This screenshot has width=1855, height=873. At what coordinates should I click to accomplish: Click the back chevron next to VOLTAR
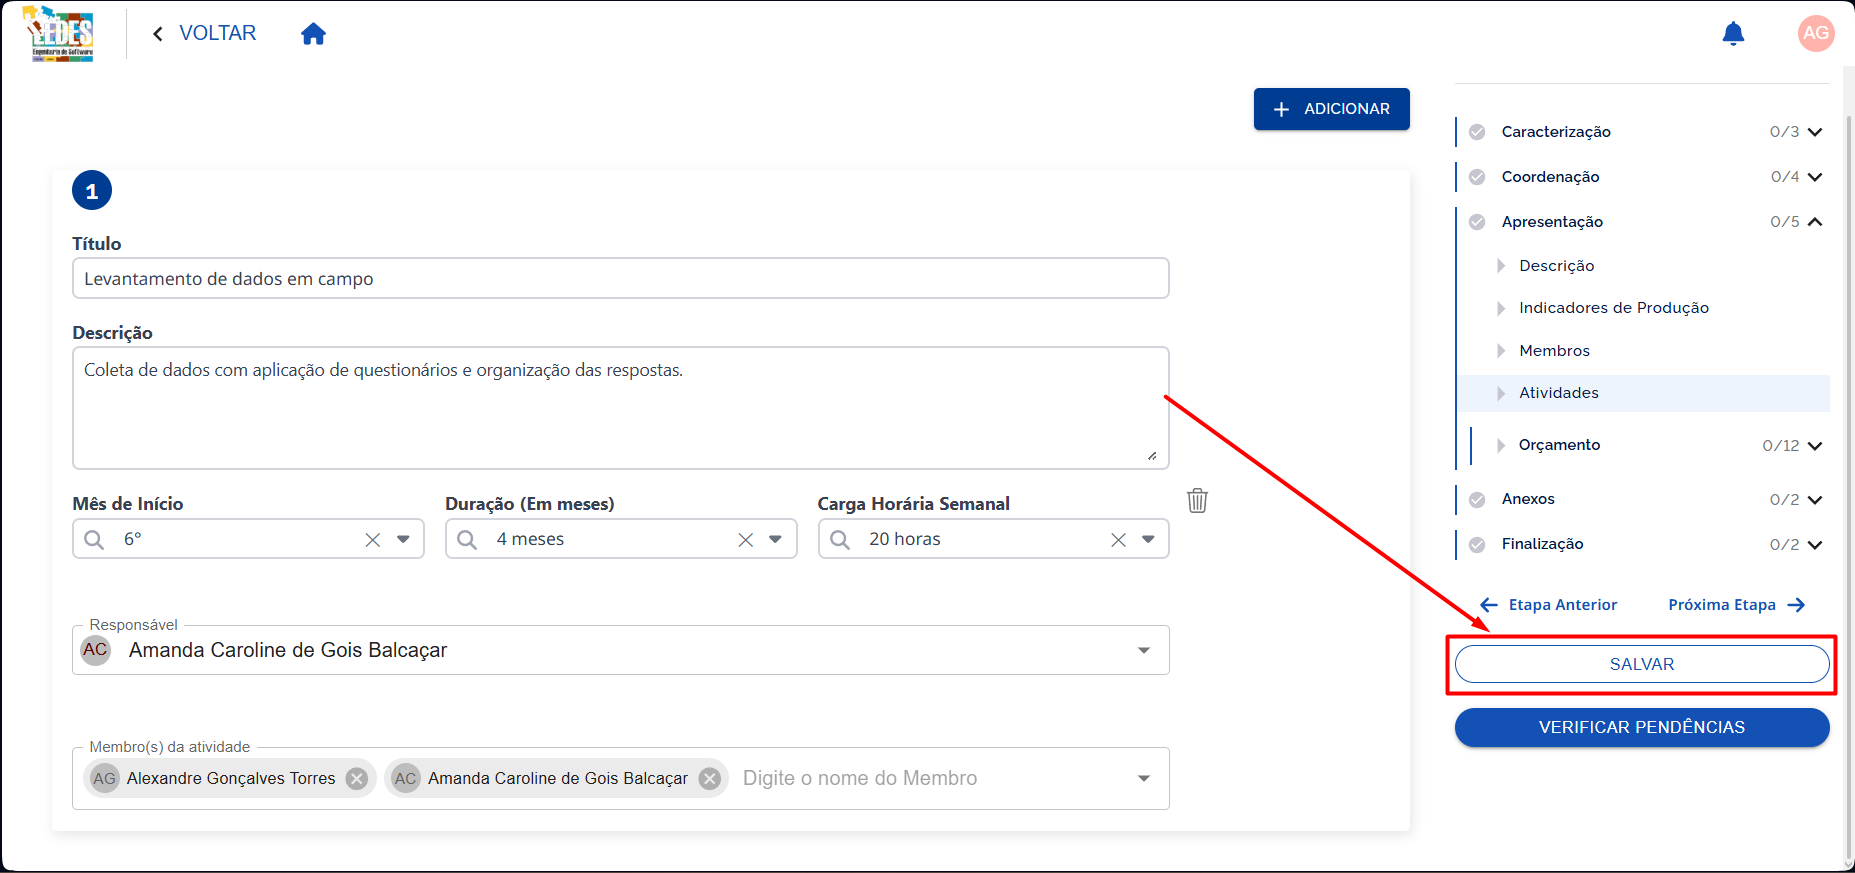(x=158, y=34)
